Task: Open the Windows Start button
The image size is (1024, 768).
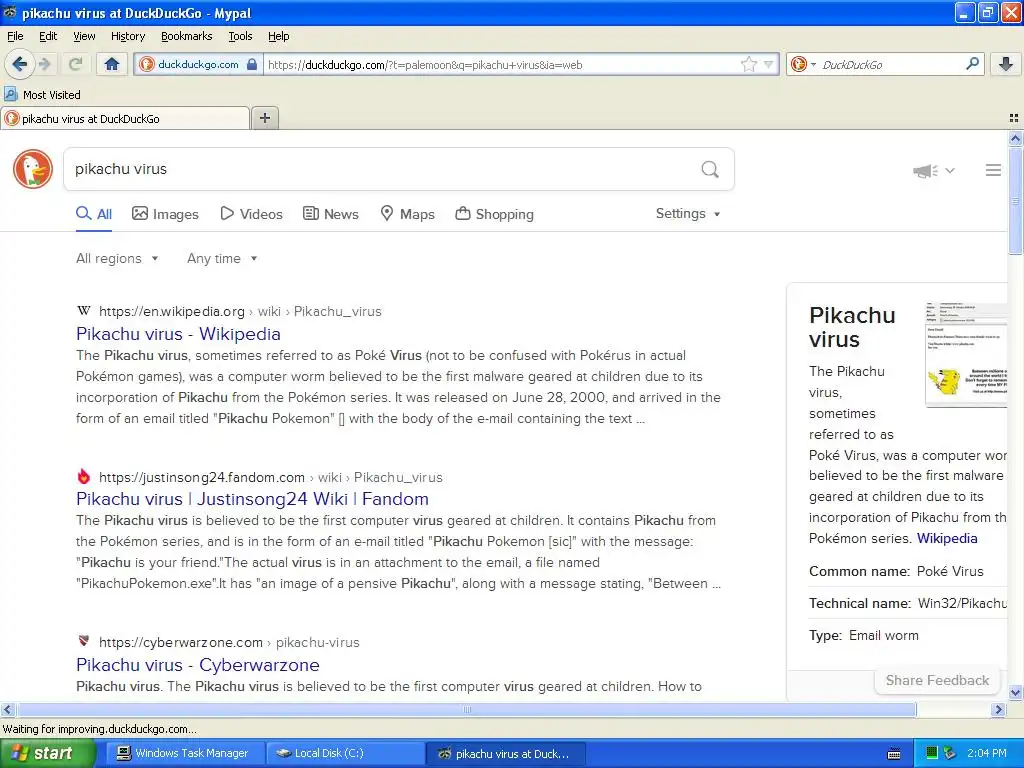Action: point(47,753)
